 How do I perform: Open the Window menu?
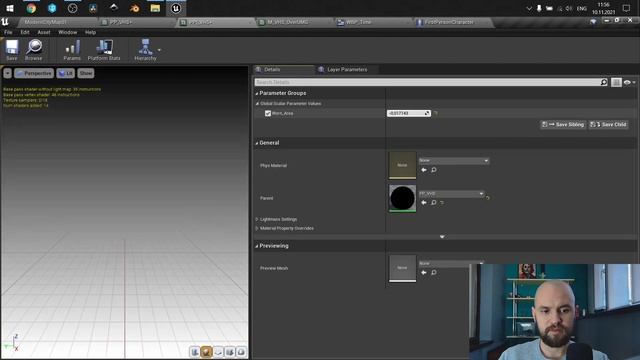tap(67, 32)
